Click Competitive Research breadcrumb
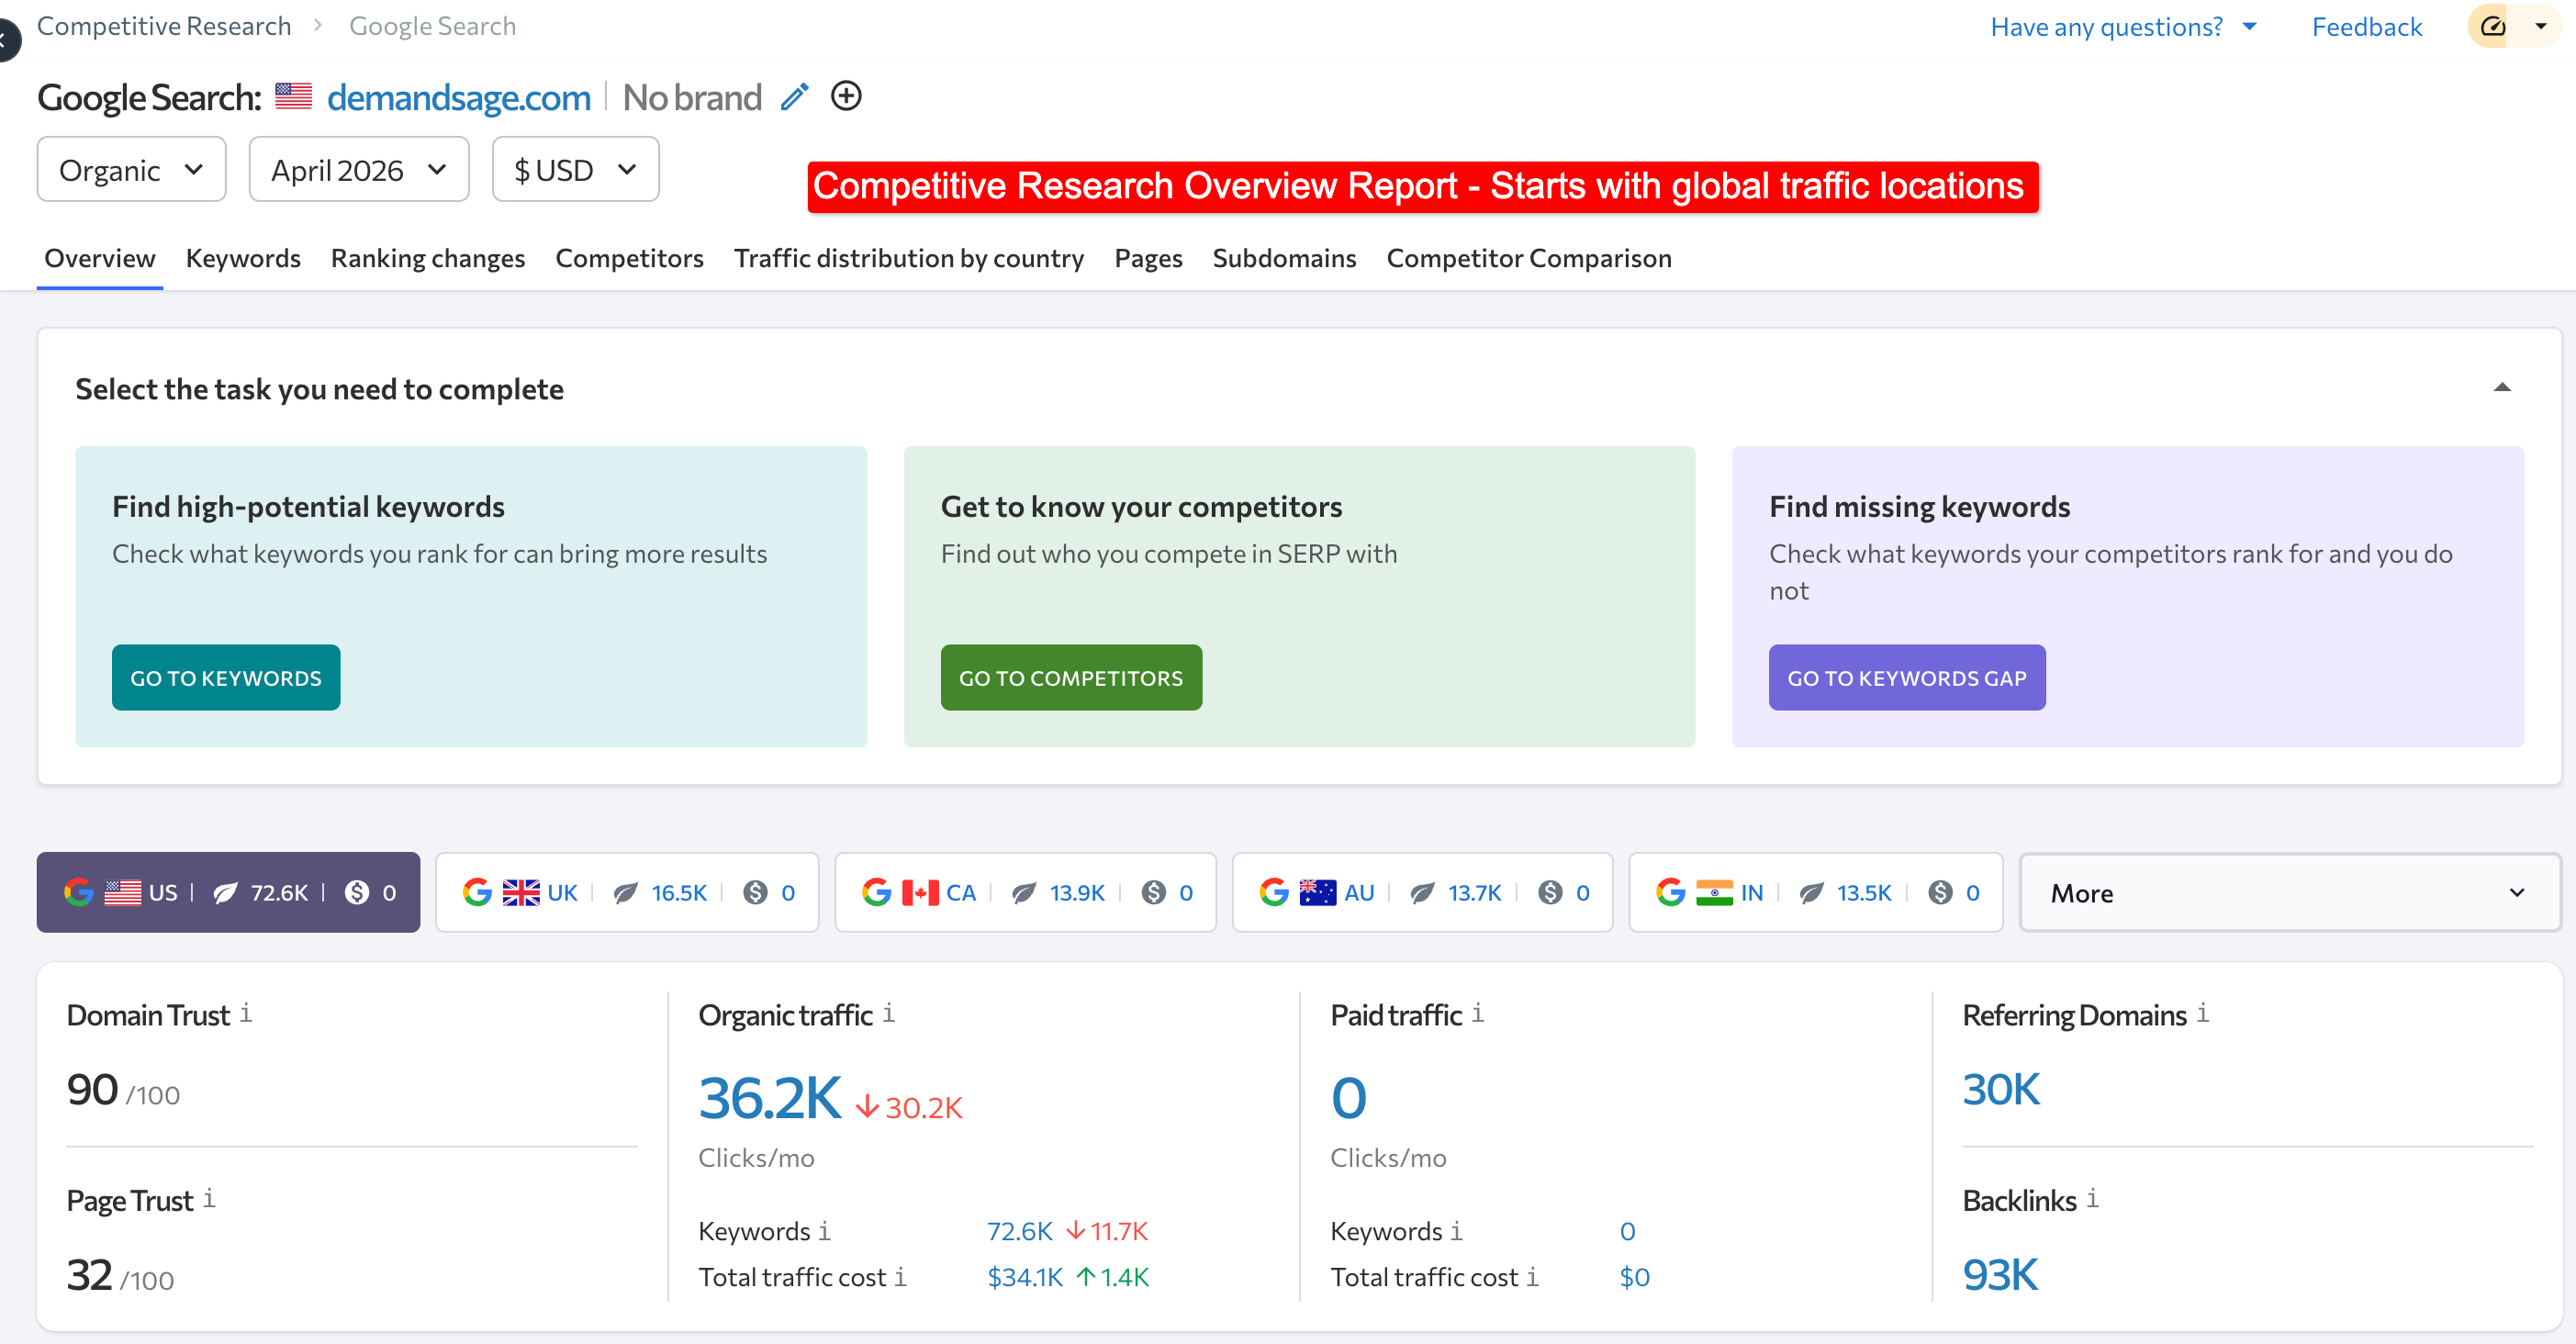 pyautogui.click(x=164, y=26)
